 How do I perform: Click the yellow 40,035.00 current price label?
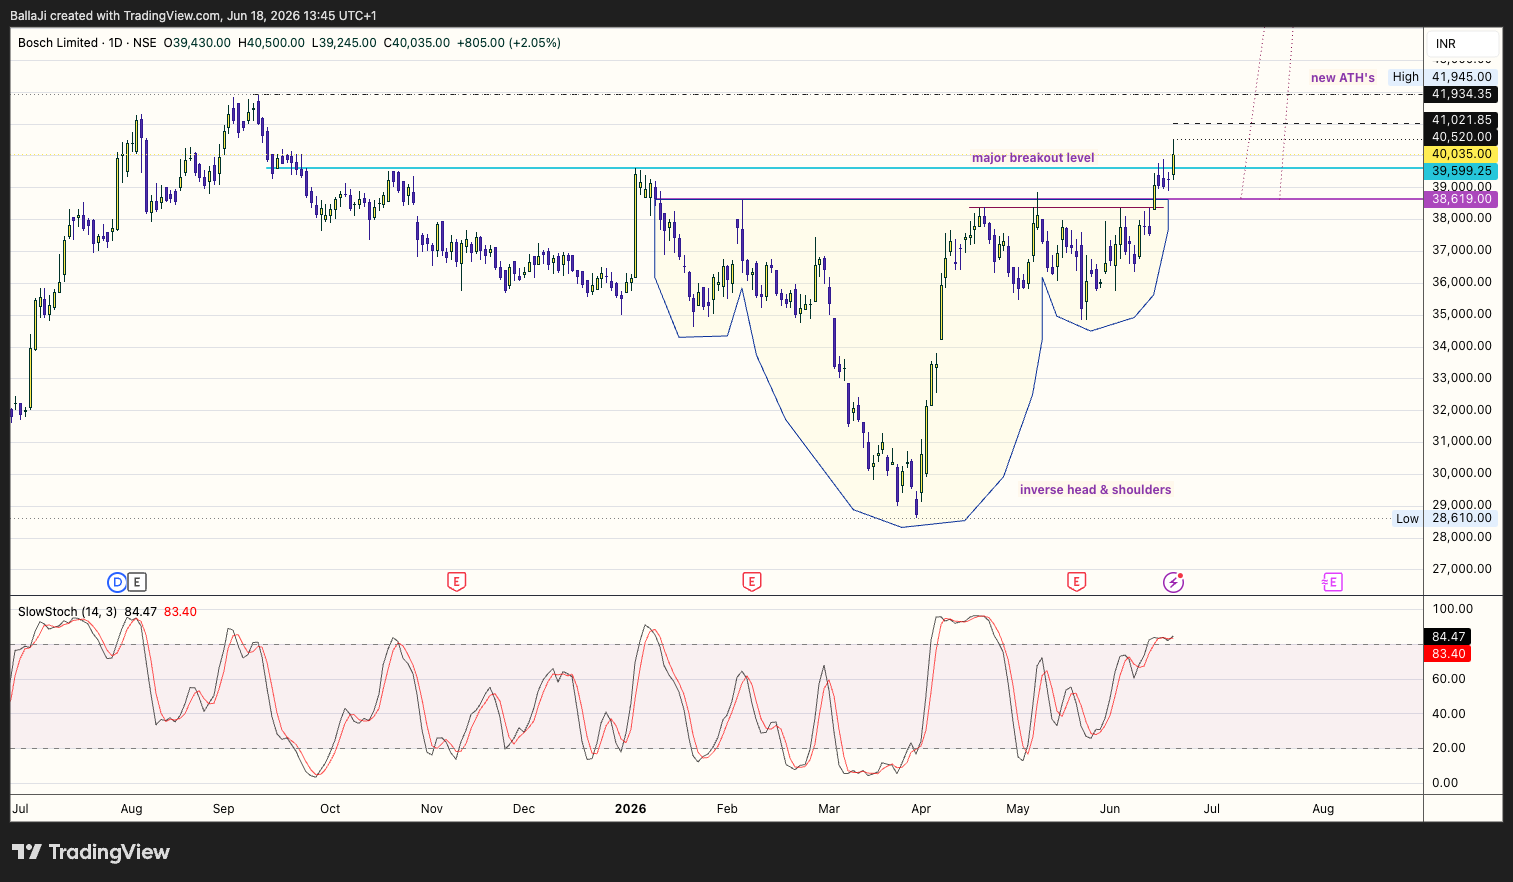[1462, 154]
